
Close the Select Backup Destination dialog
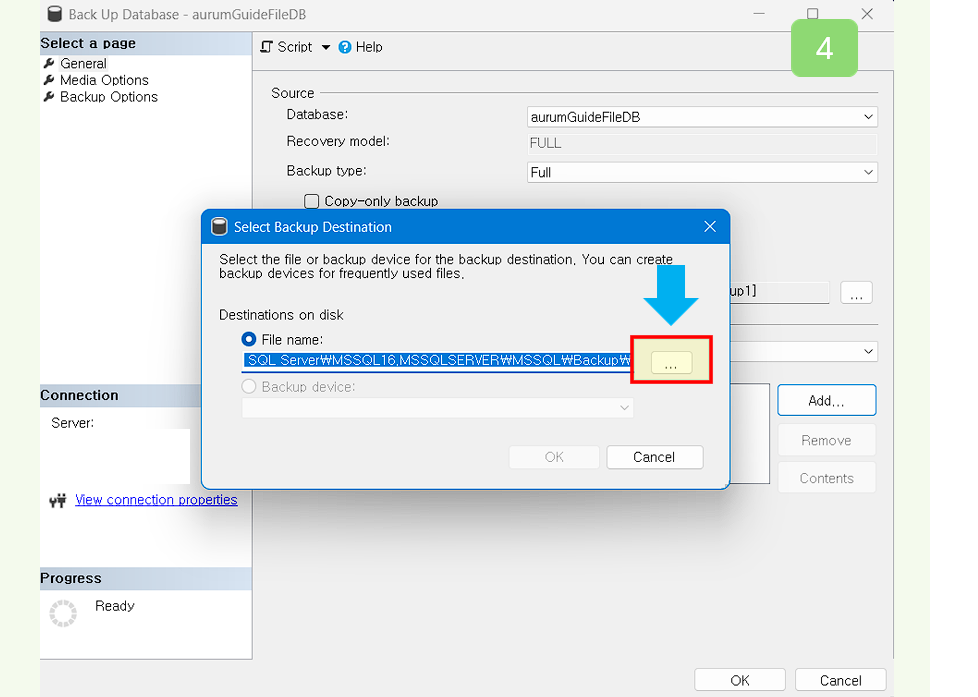[x=710, y=227]
